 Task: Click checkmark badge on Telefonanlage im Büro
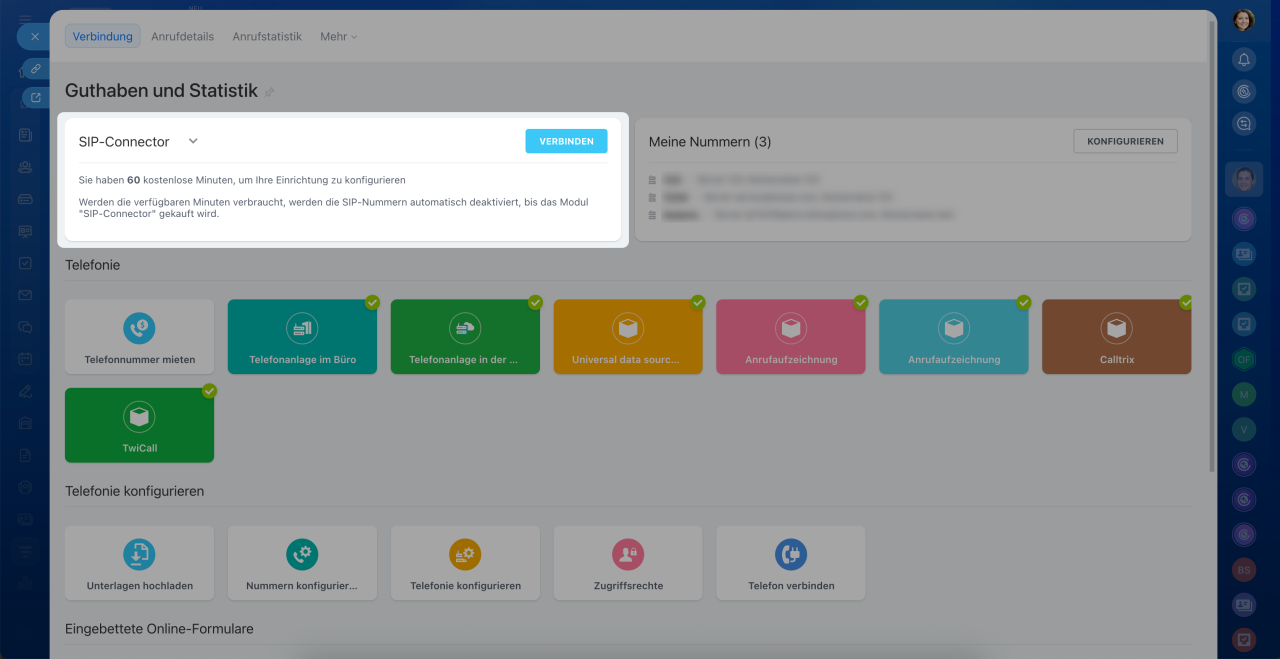click(x=372, y=302)
